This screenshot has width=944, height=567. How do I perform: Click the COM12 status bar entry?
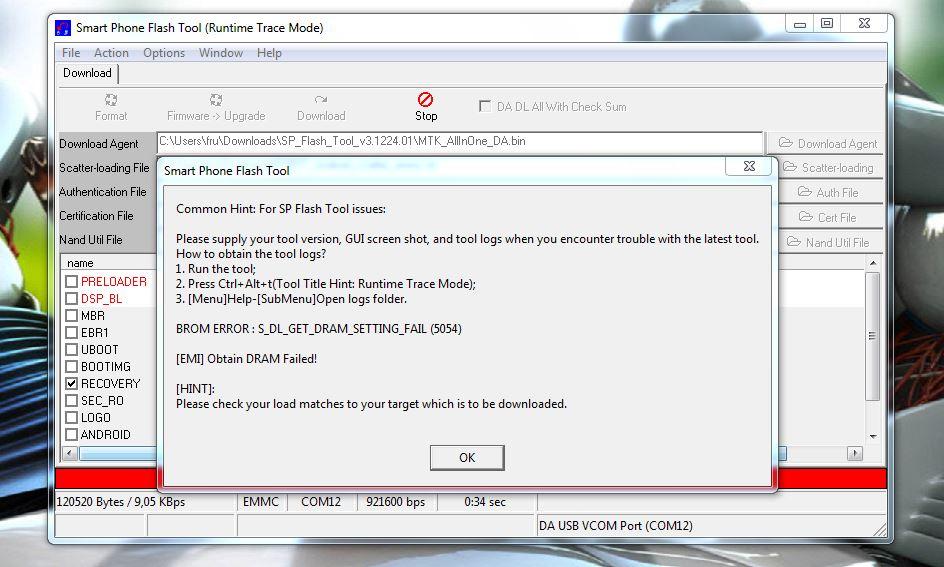(x=321, y=501)
